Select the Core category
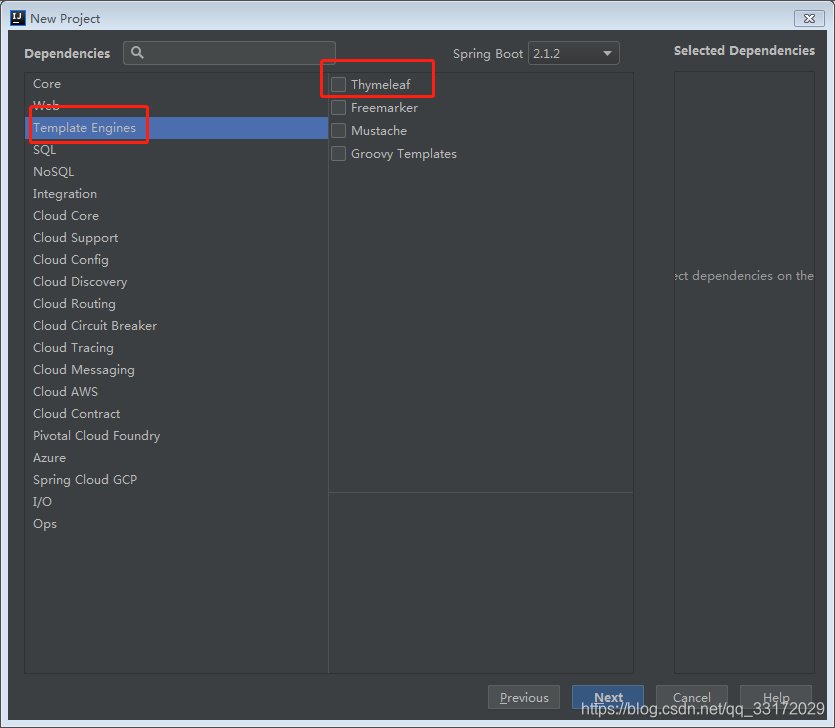This screenshot has width=835, height=728. (176, 84)
